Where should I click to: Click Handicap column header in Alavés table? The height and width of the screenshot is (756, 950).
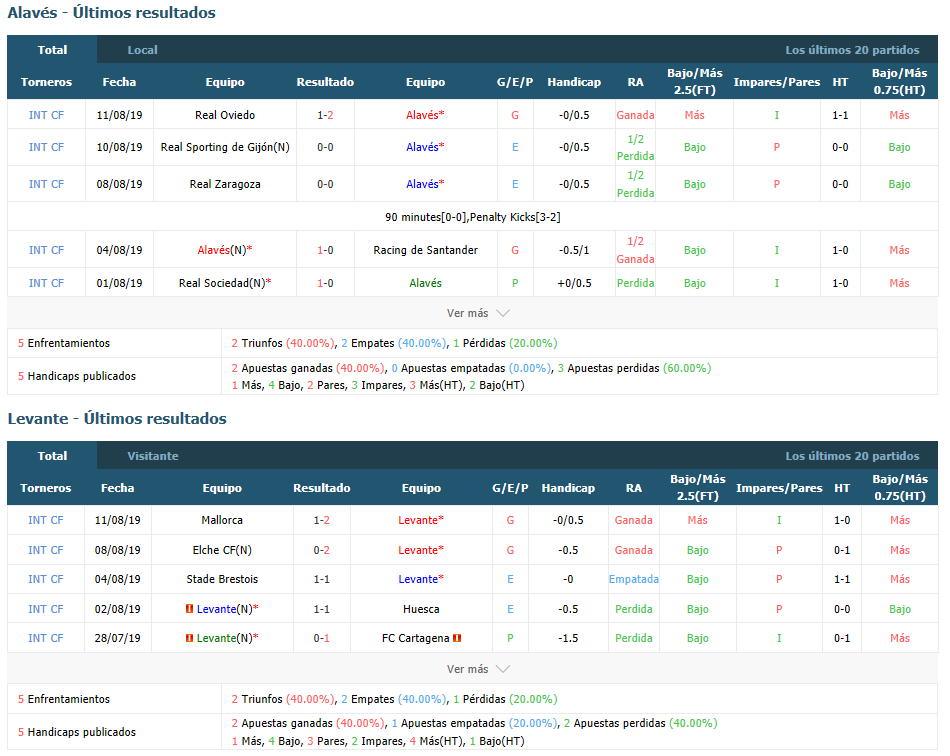pyautogui.click(x=574, y=82)
